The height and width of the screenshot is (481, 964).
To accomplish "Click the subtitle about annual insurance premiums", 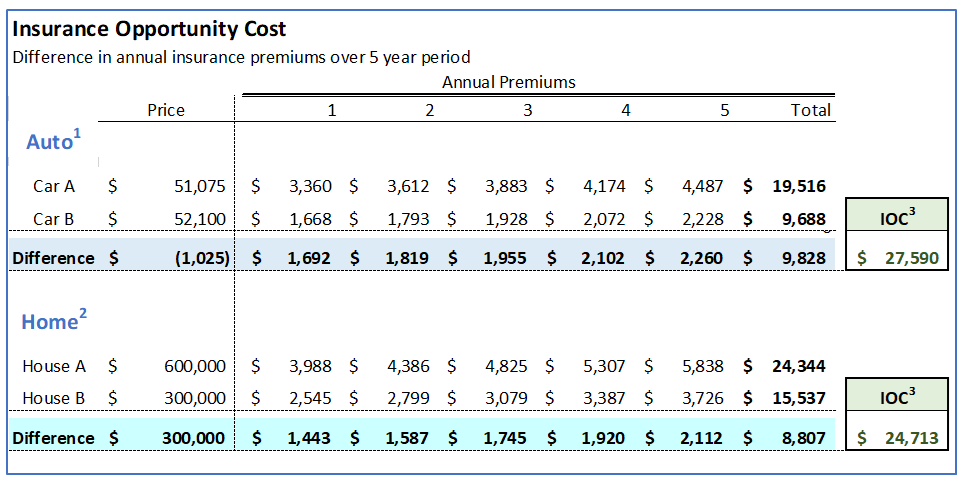I will pos(240,57).
